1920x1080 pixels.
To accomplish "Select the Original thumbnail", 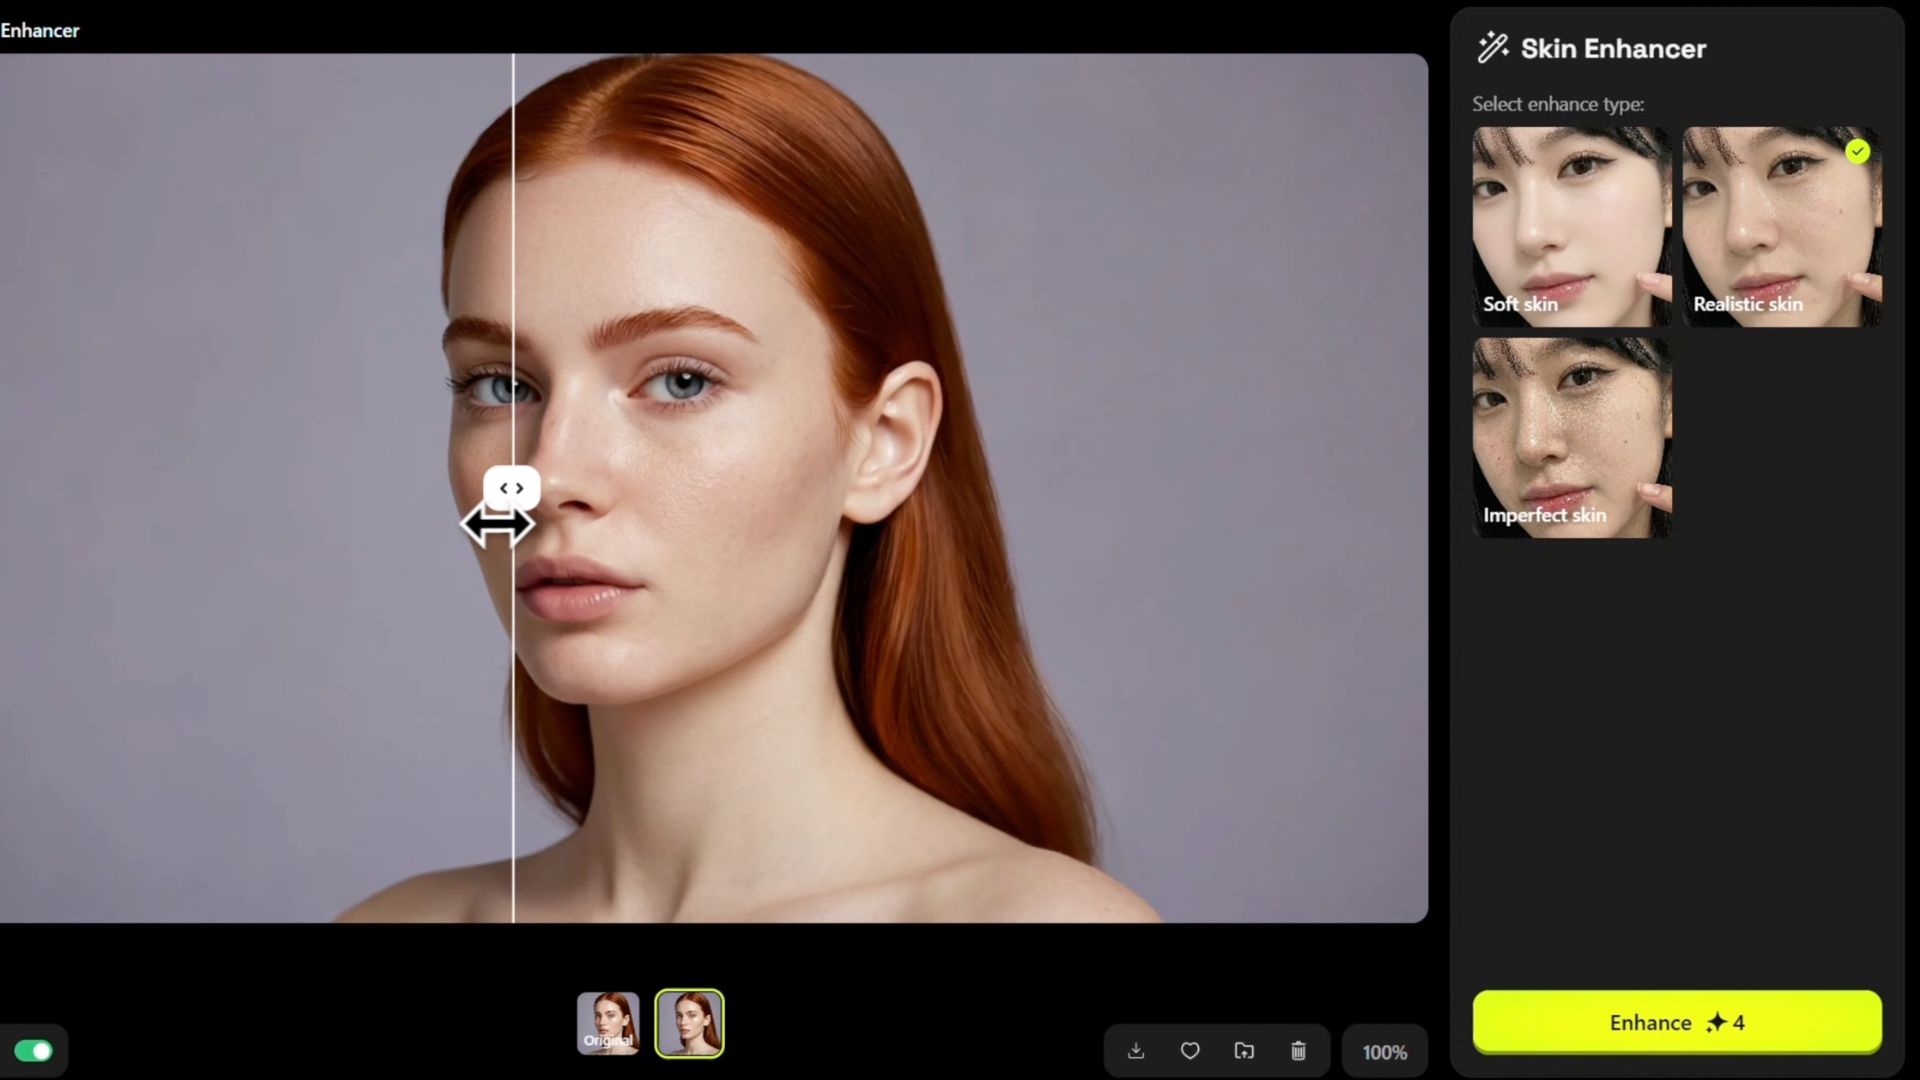I will click(608, 1023).
